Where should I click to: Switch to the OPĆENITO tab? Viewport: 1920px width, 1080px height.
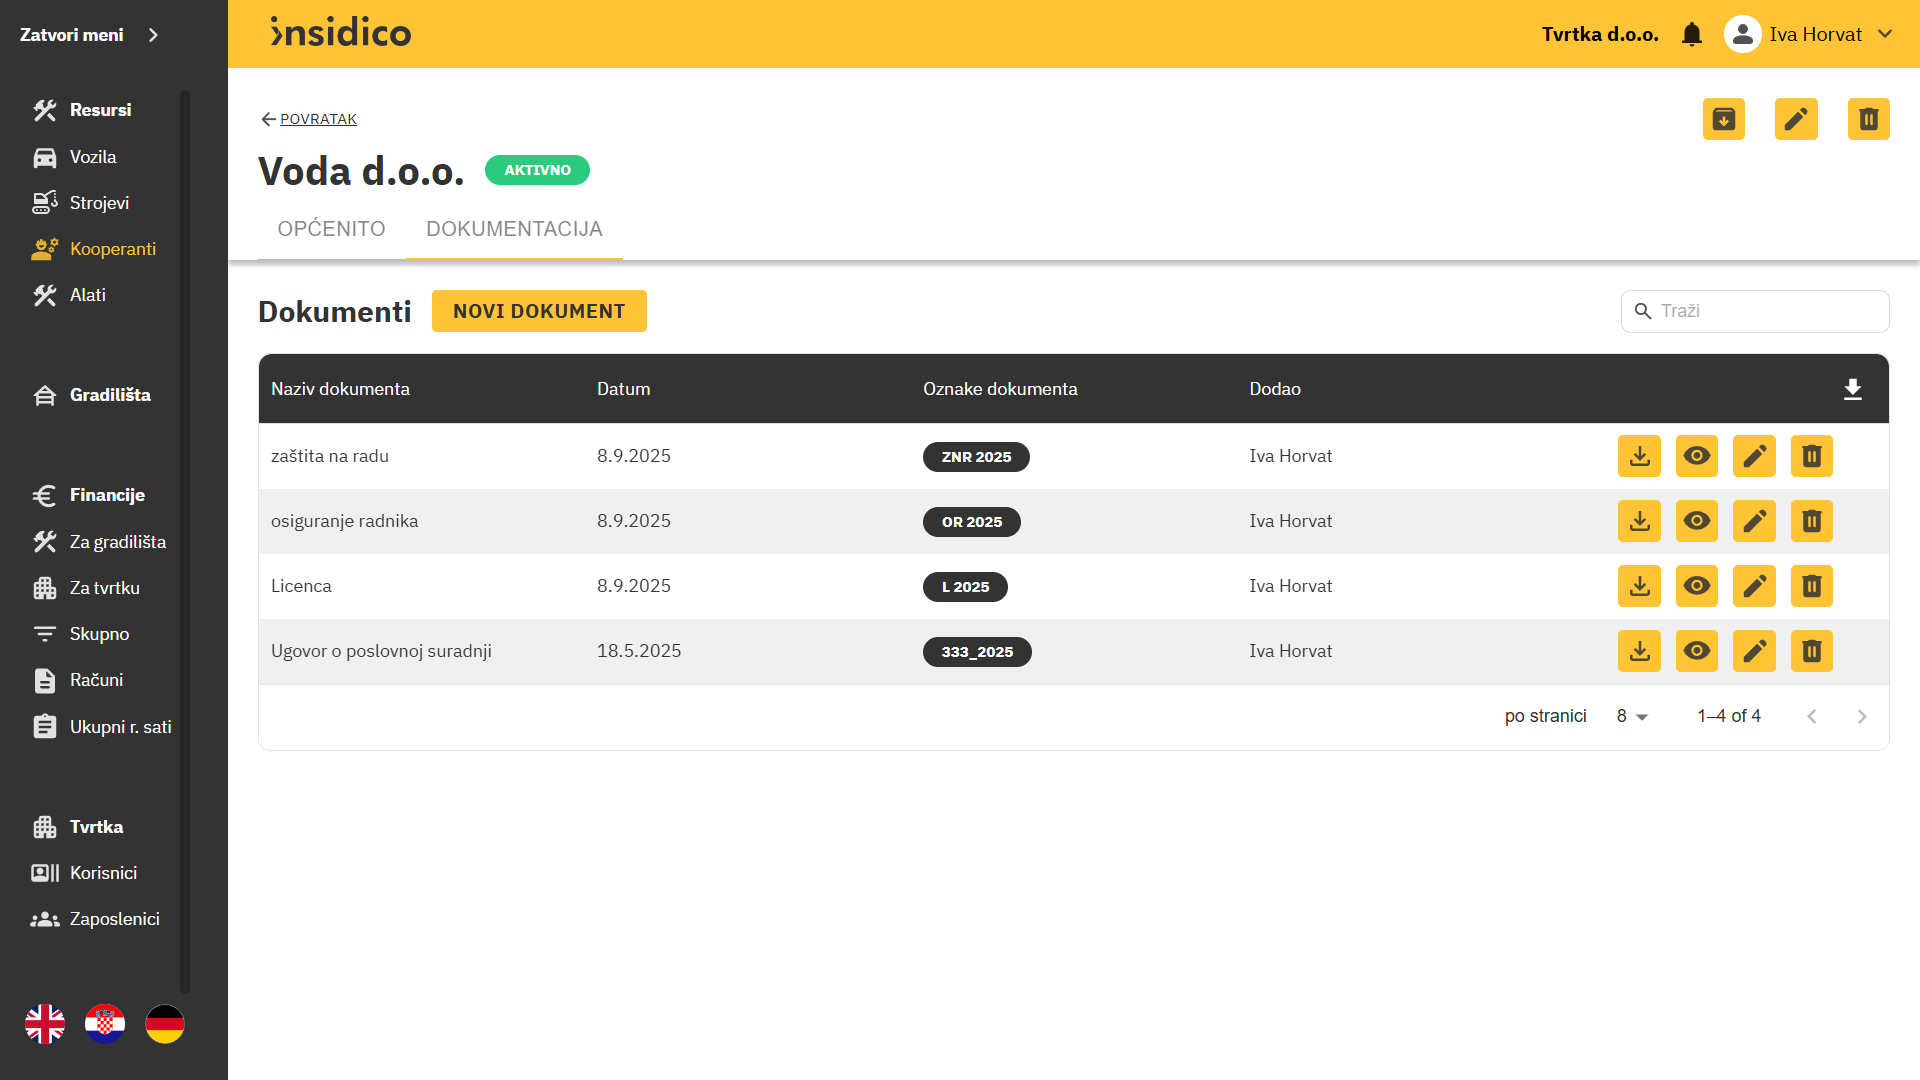pos(331,229)
